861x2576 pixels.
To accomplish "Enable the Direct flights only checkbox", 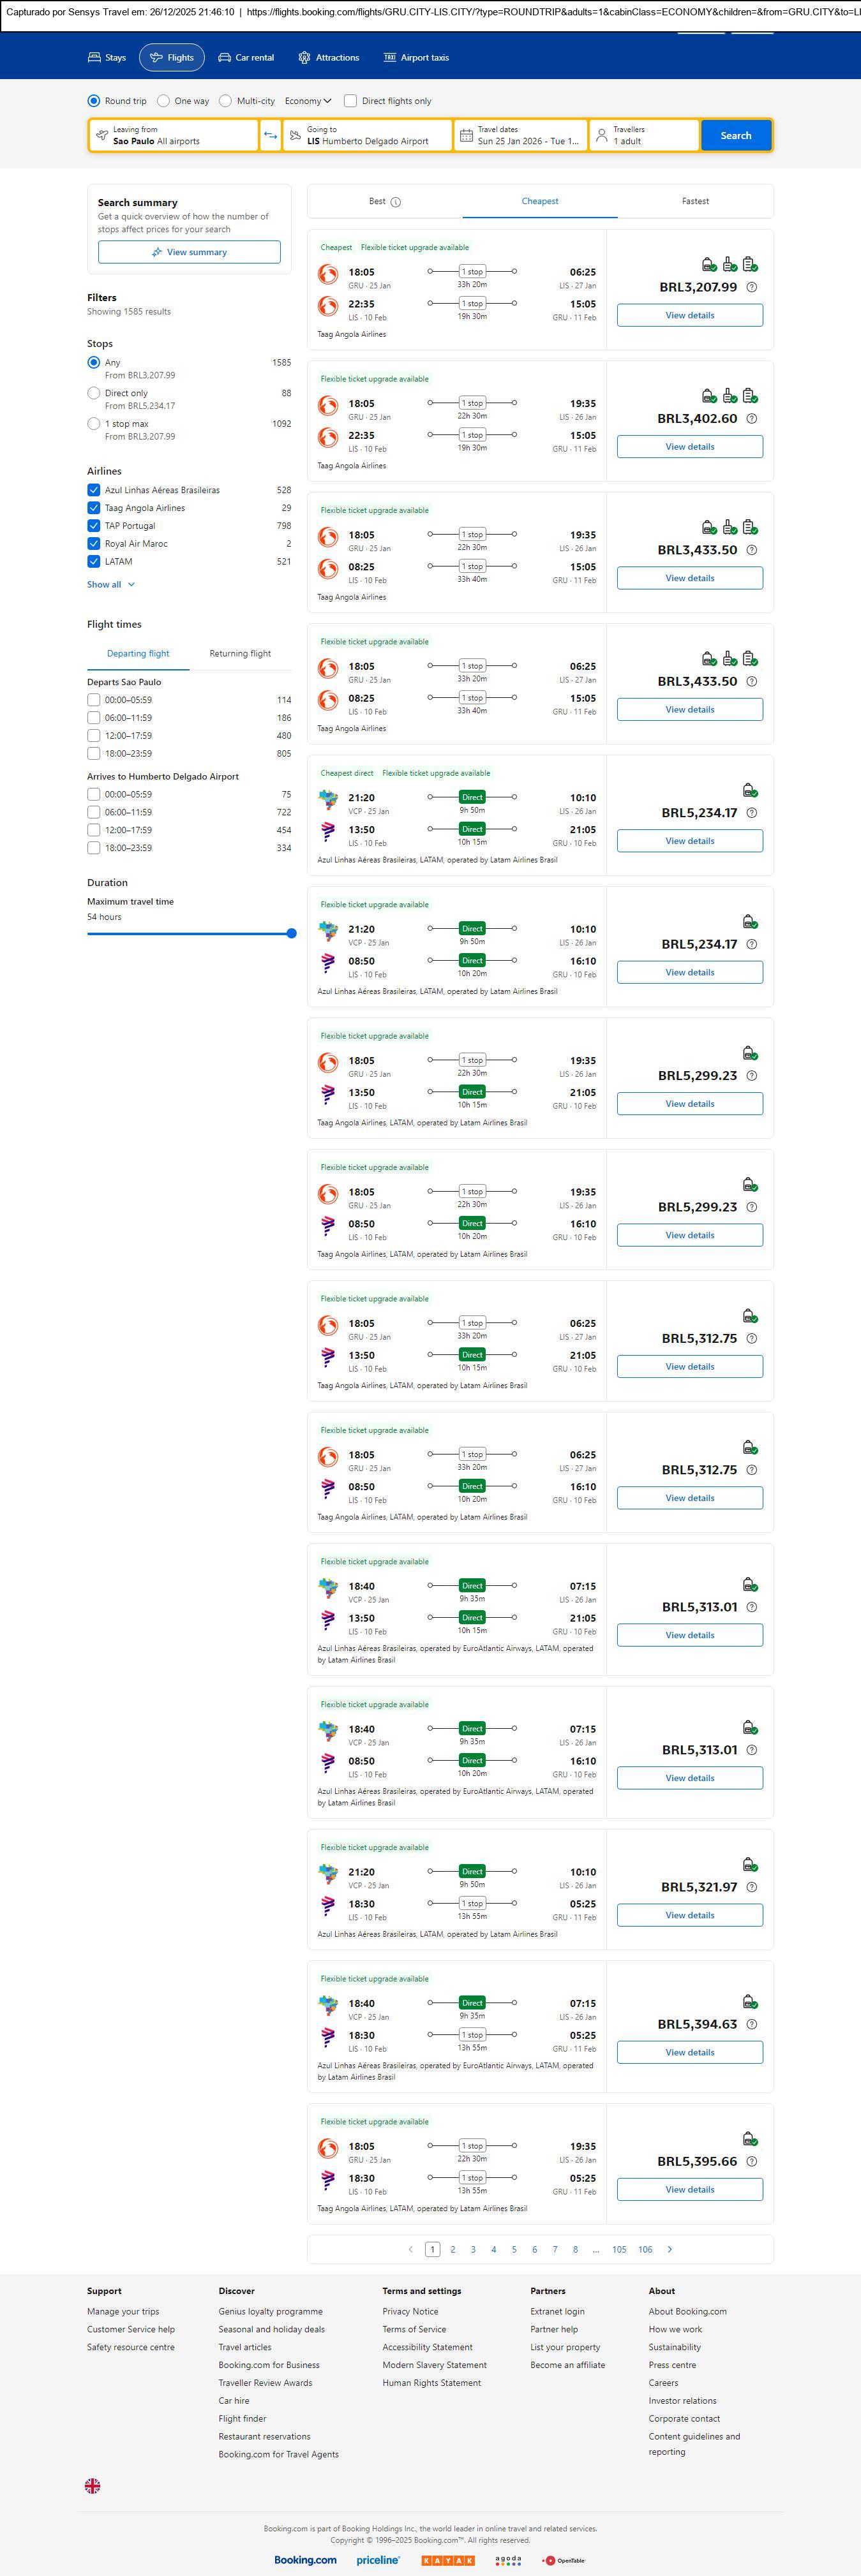I will [x=350, y=101].
